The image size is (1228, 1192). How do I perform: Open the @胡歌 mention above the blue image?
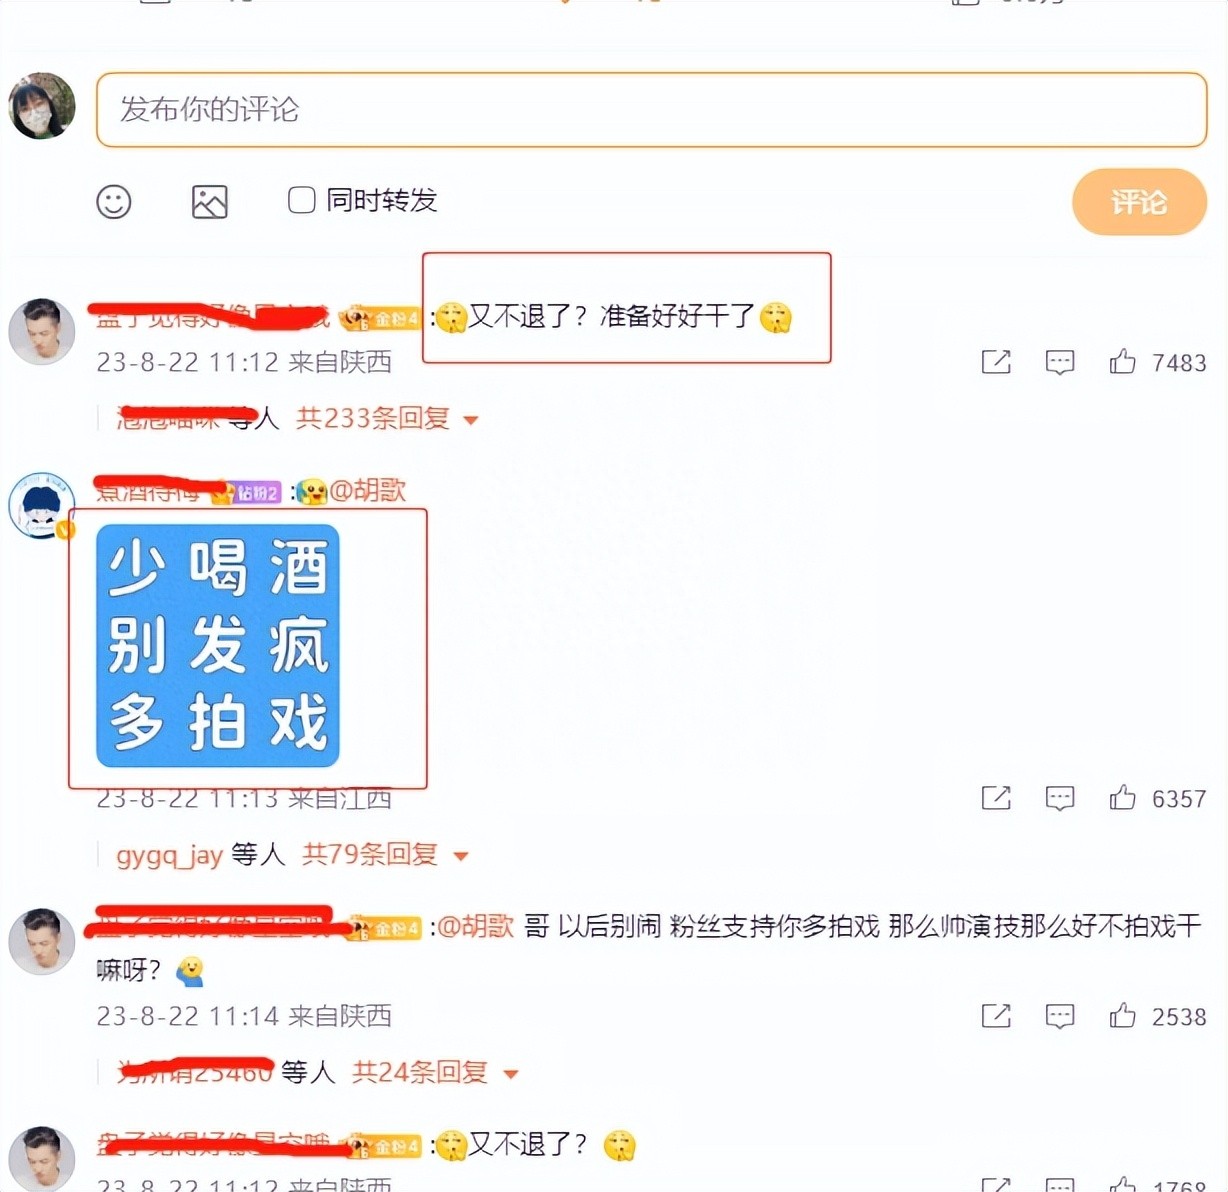click(x=367, y=490)
